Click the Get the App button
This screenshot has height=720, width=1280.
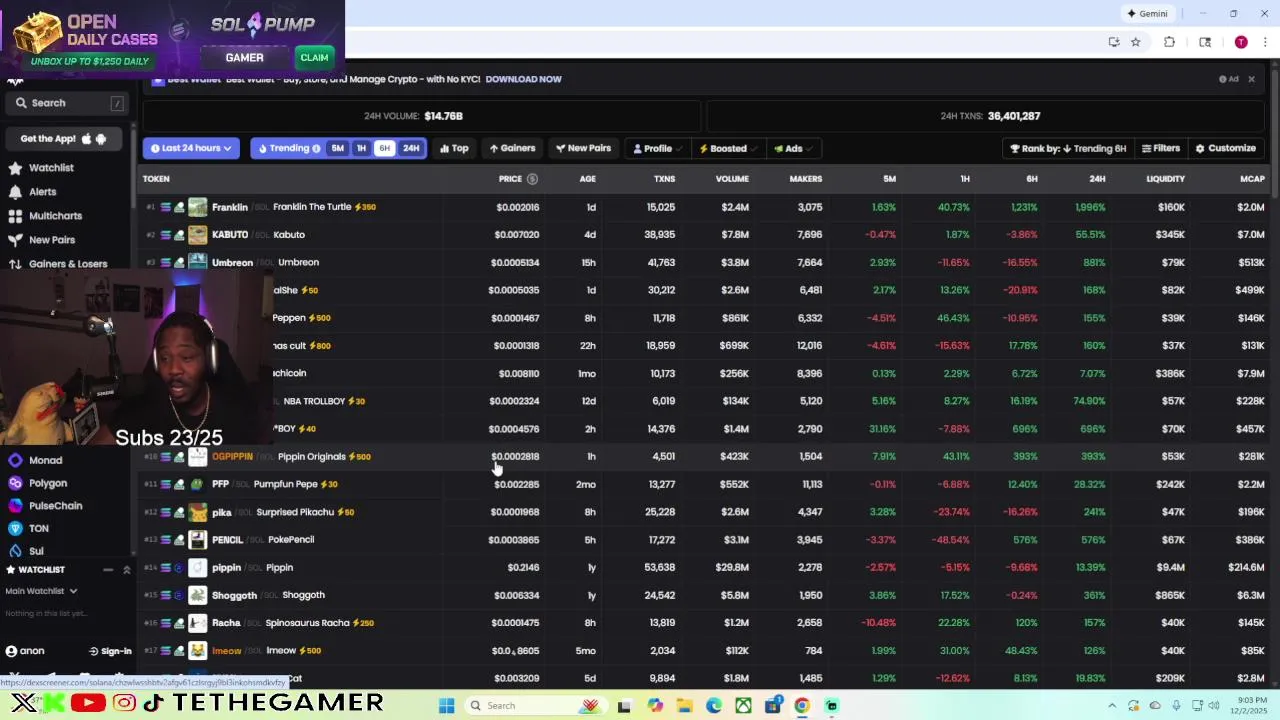click(63, 139)
